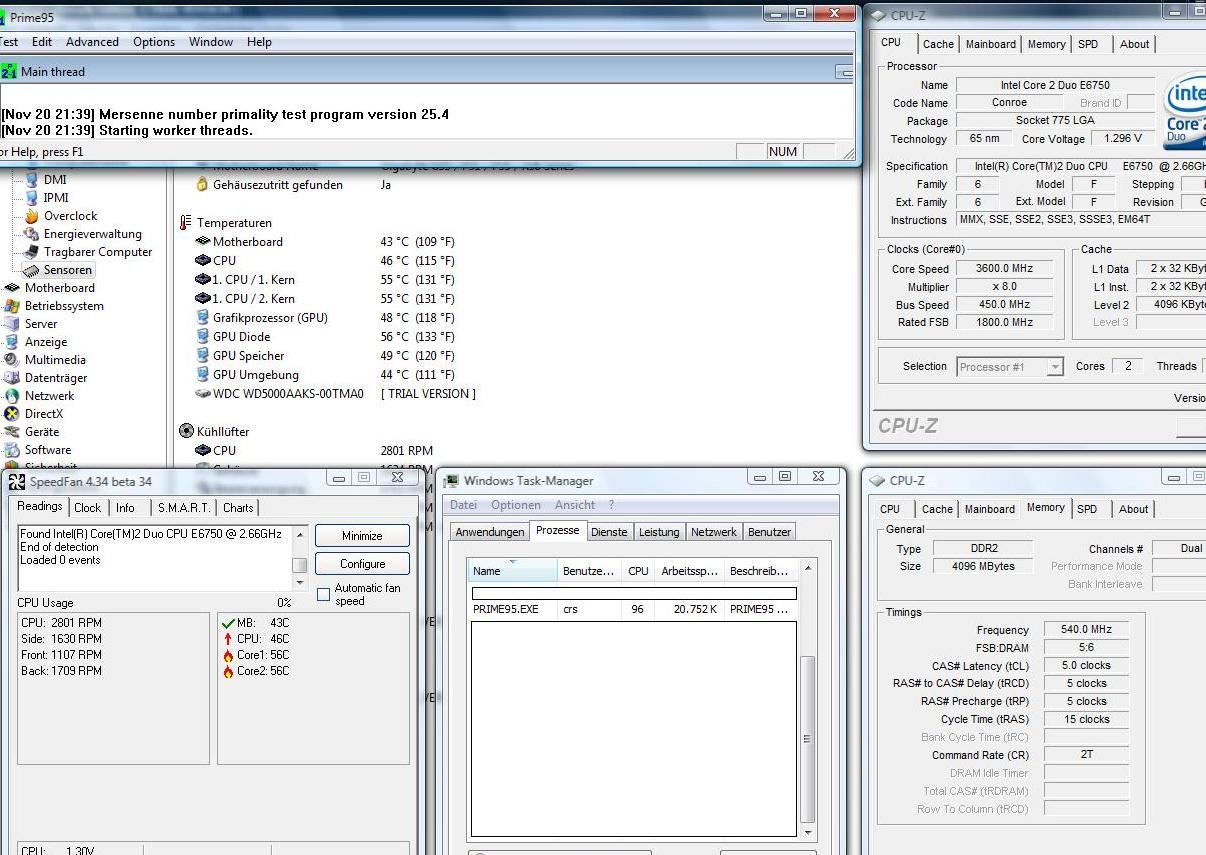Click the upper CPU-Z window title icon
Screen dimensions: 1206x855
pos(878,15)
